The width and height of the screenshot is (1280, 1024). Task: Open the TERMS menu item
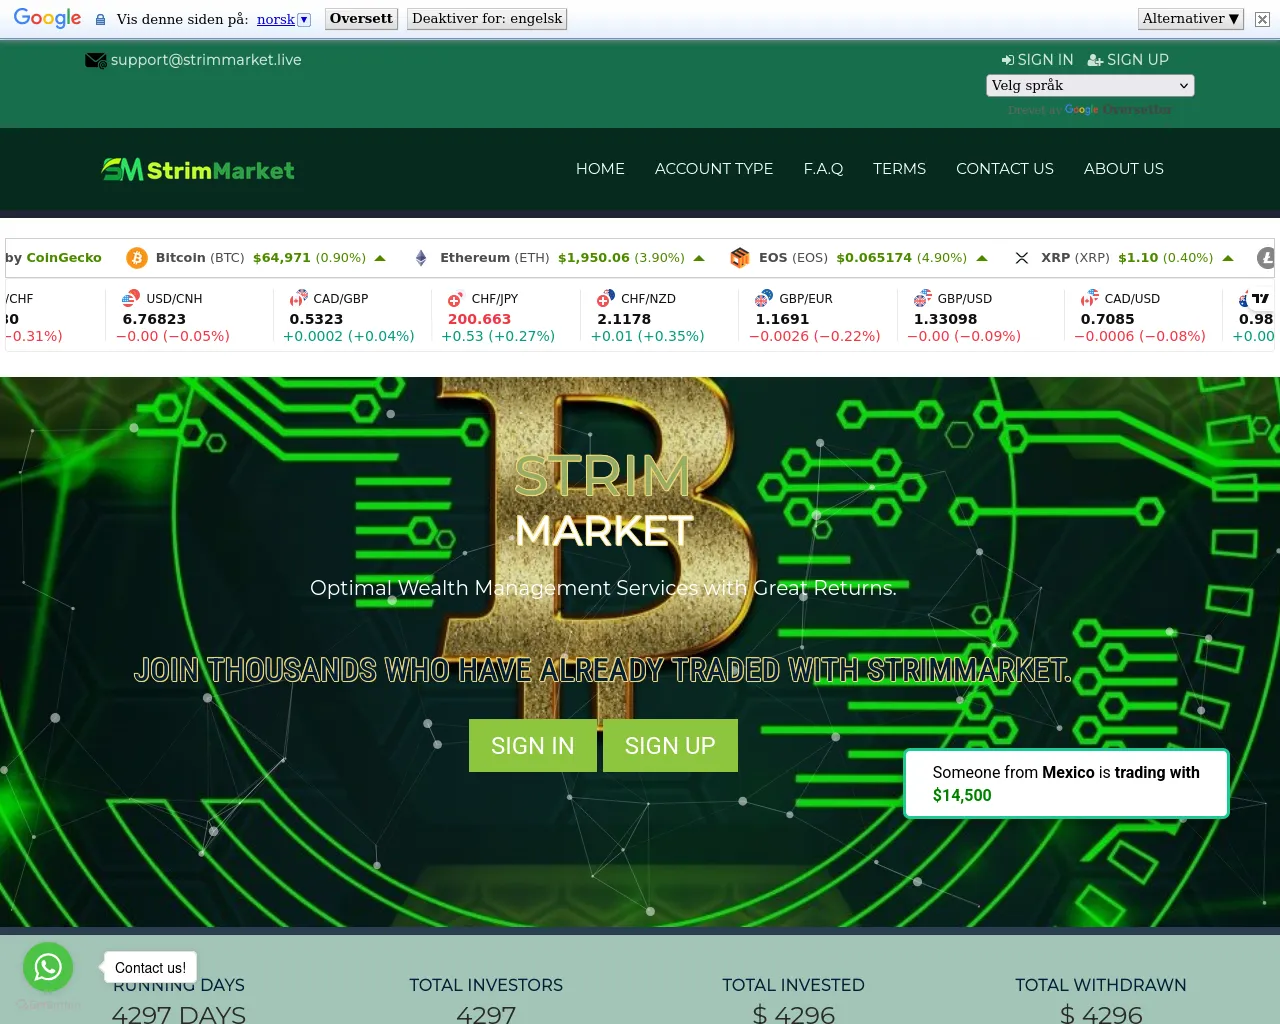pos(899,169)
